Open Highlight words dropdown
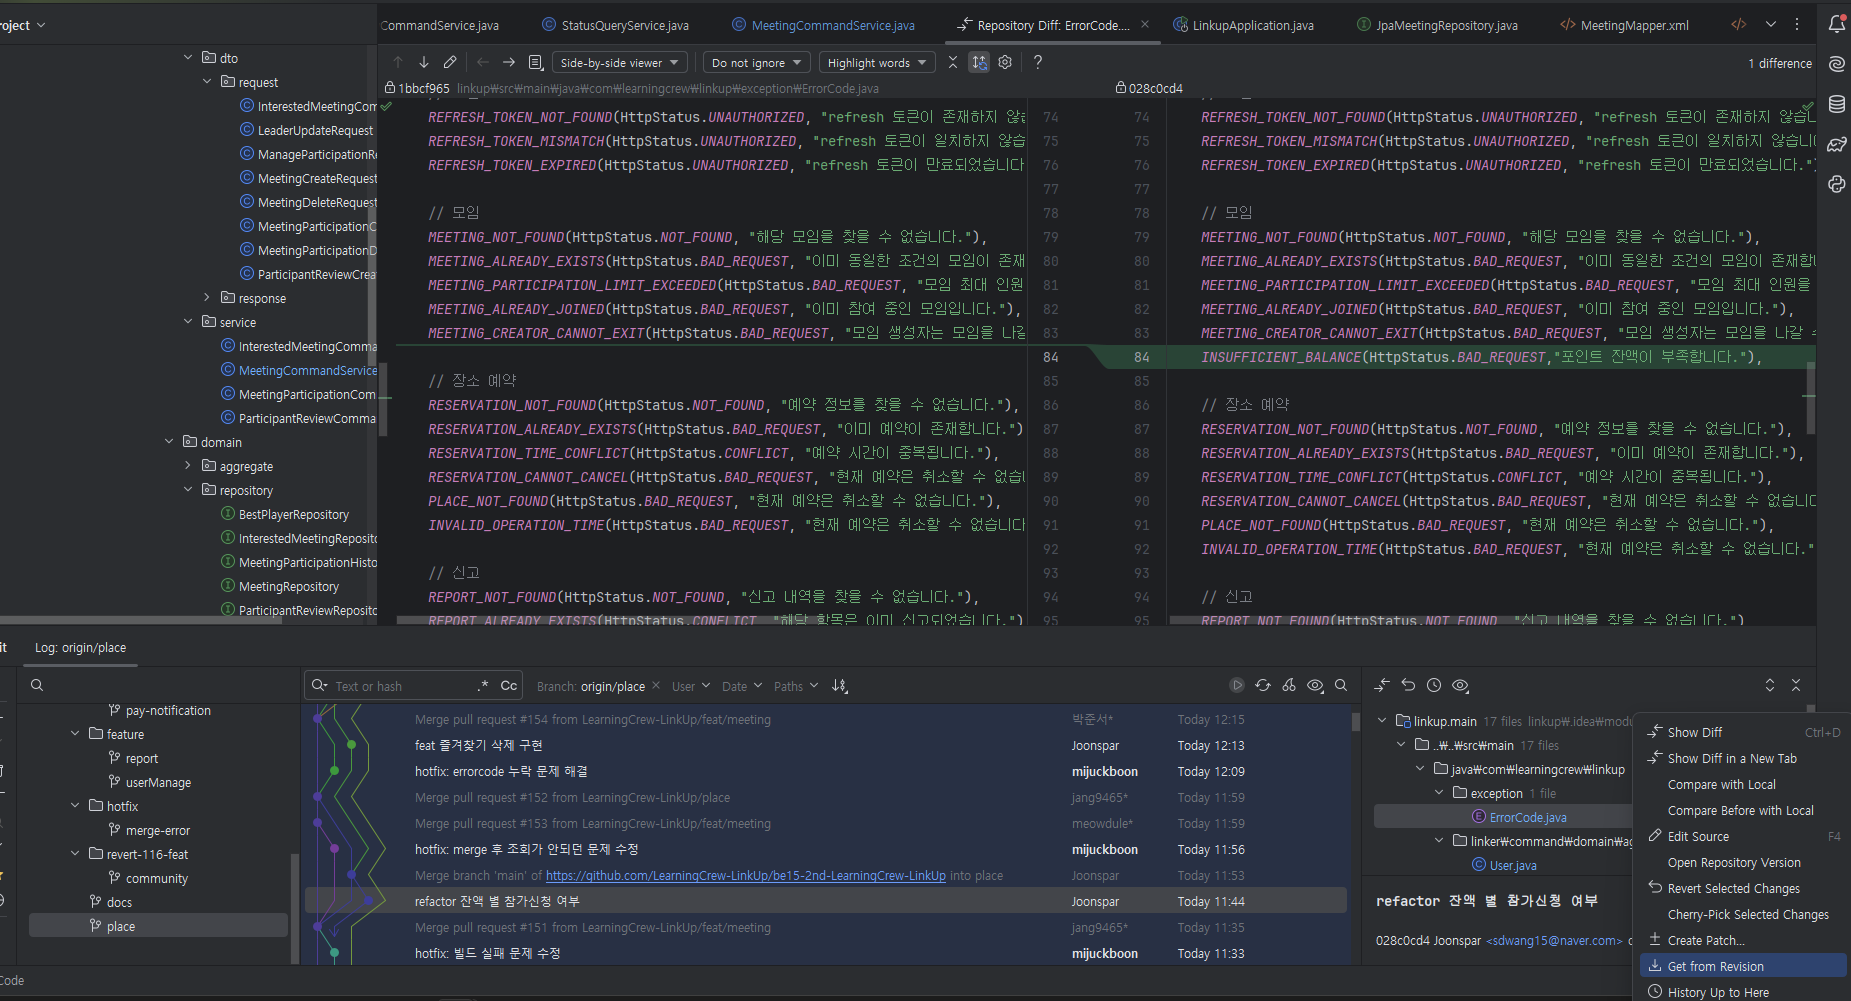This screenshot has height=1001, width=1851. (877, 62)
